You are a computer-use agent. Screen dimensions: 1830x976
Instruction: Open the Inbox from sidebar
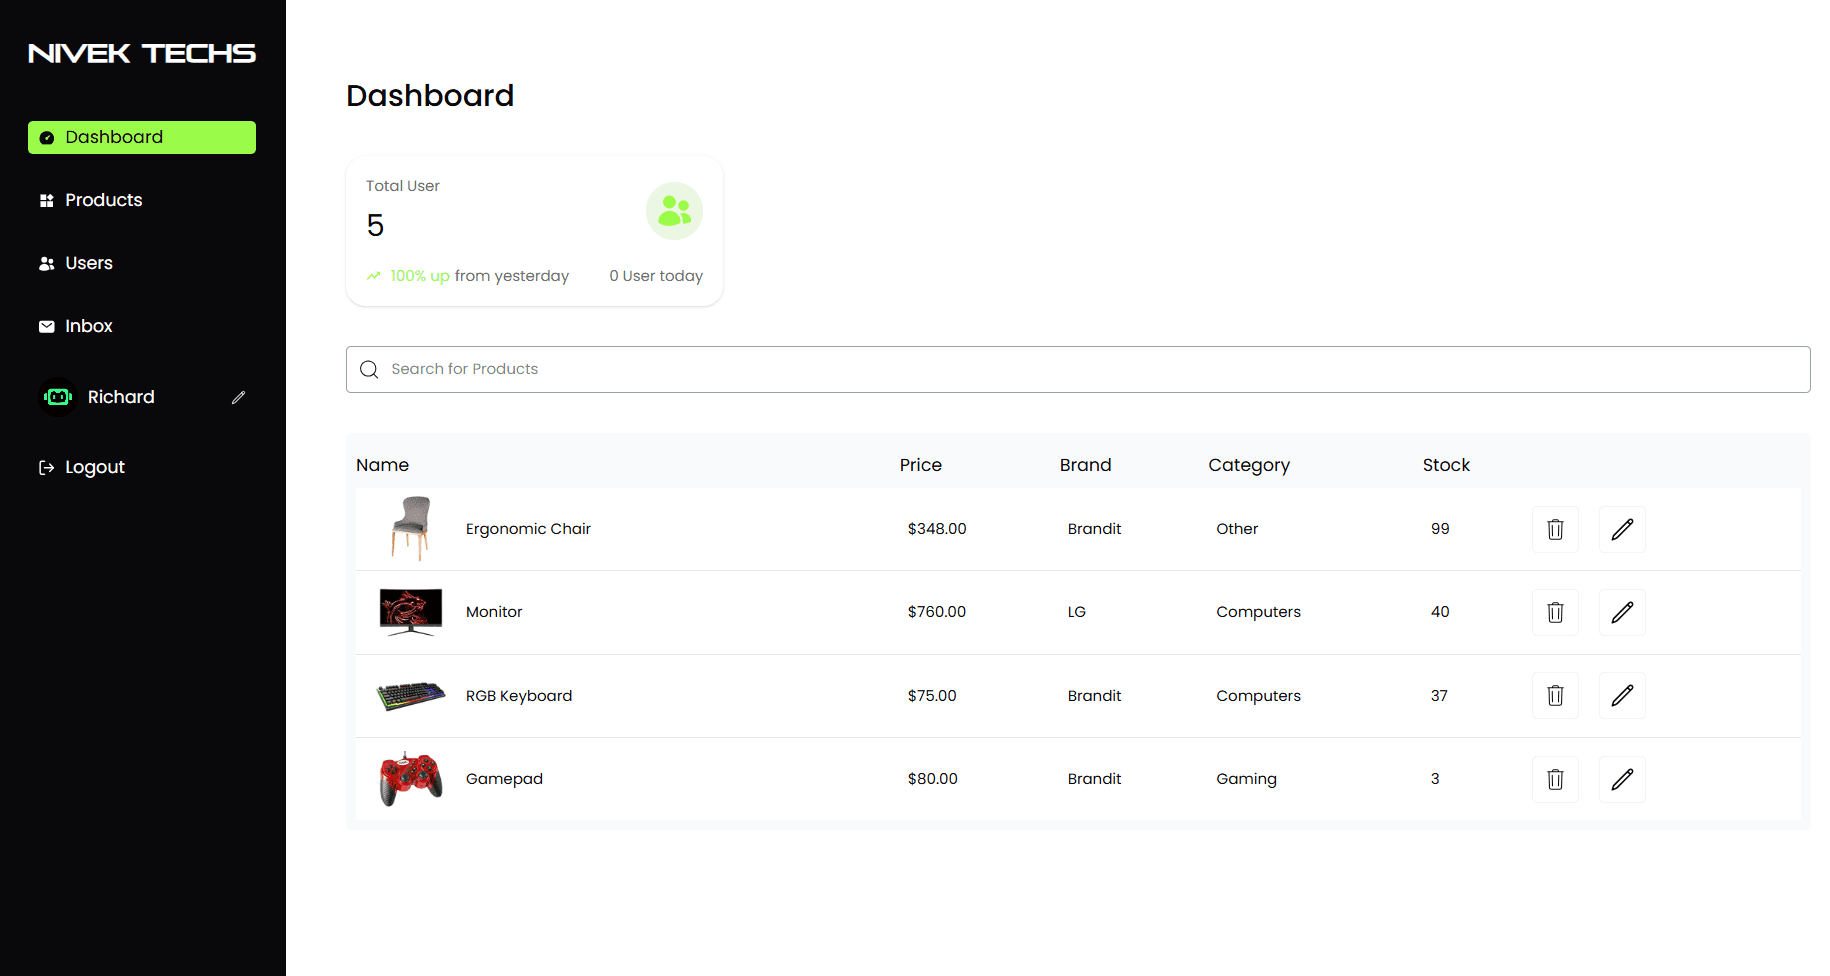(88, 326)
